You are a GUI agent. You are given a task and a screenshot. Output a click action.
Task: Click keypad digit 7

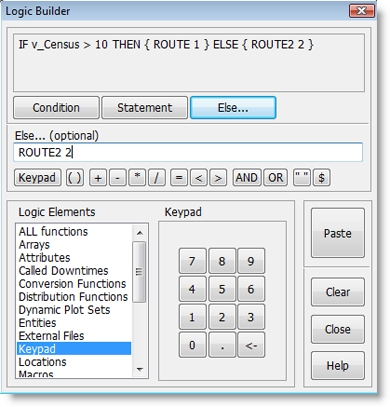pyautogui.click(x=192, y=261)
